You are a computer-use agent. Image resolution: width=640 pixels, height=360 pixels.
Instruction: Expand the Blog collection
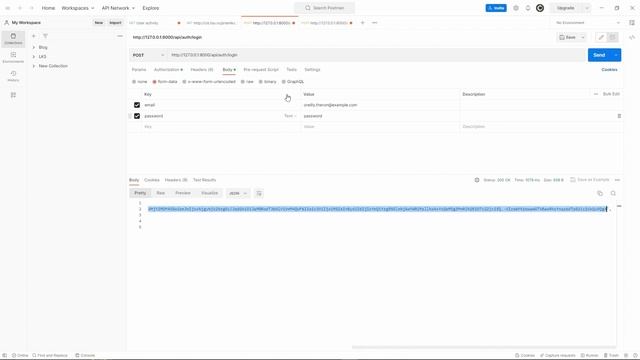coord(34,47)
